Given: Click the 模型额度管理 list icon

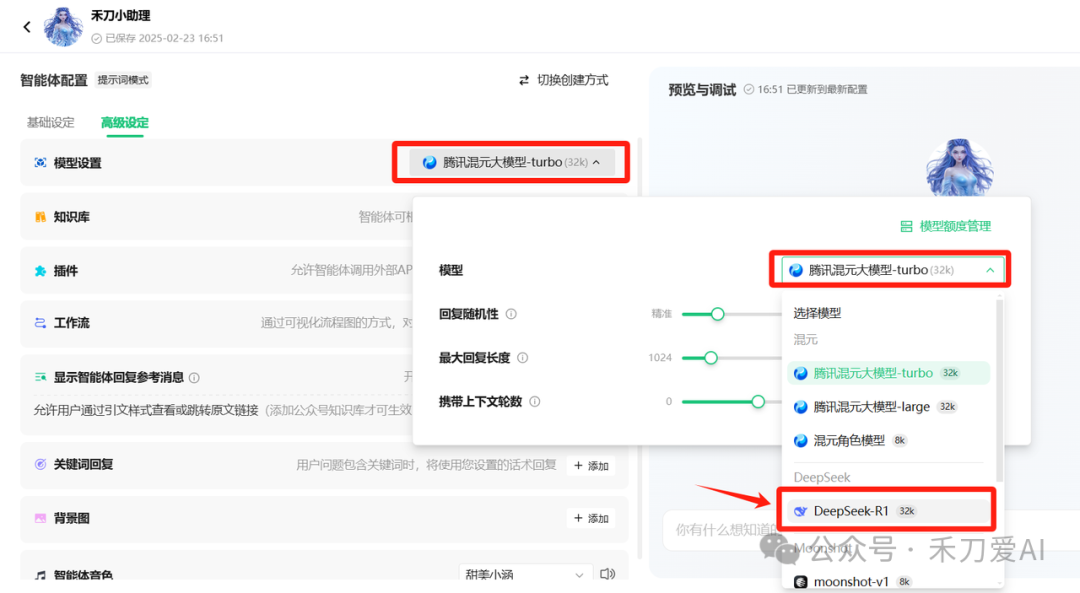Looking at the screenshot, I should click(906, 227).
